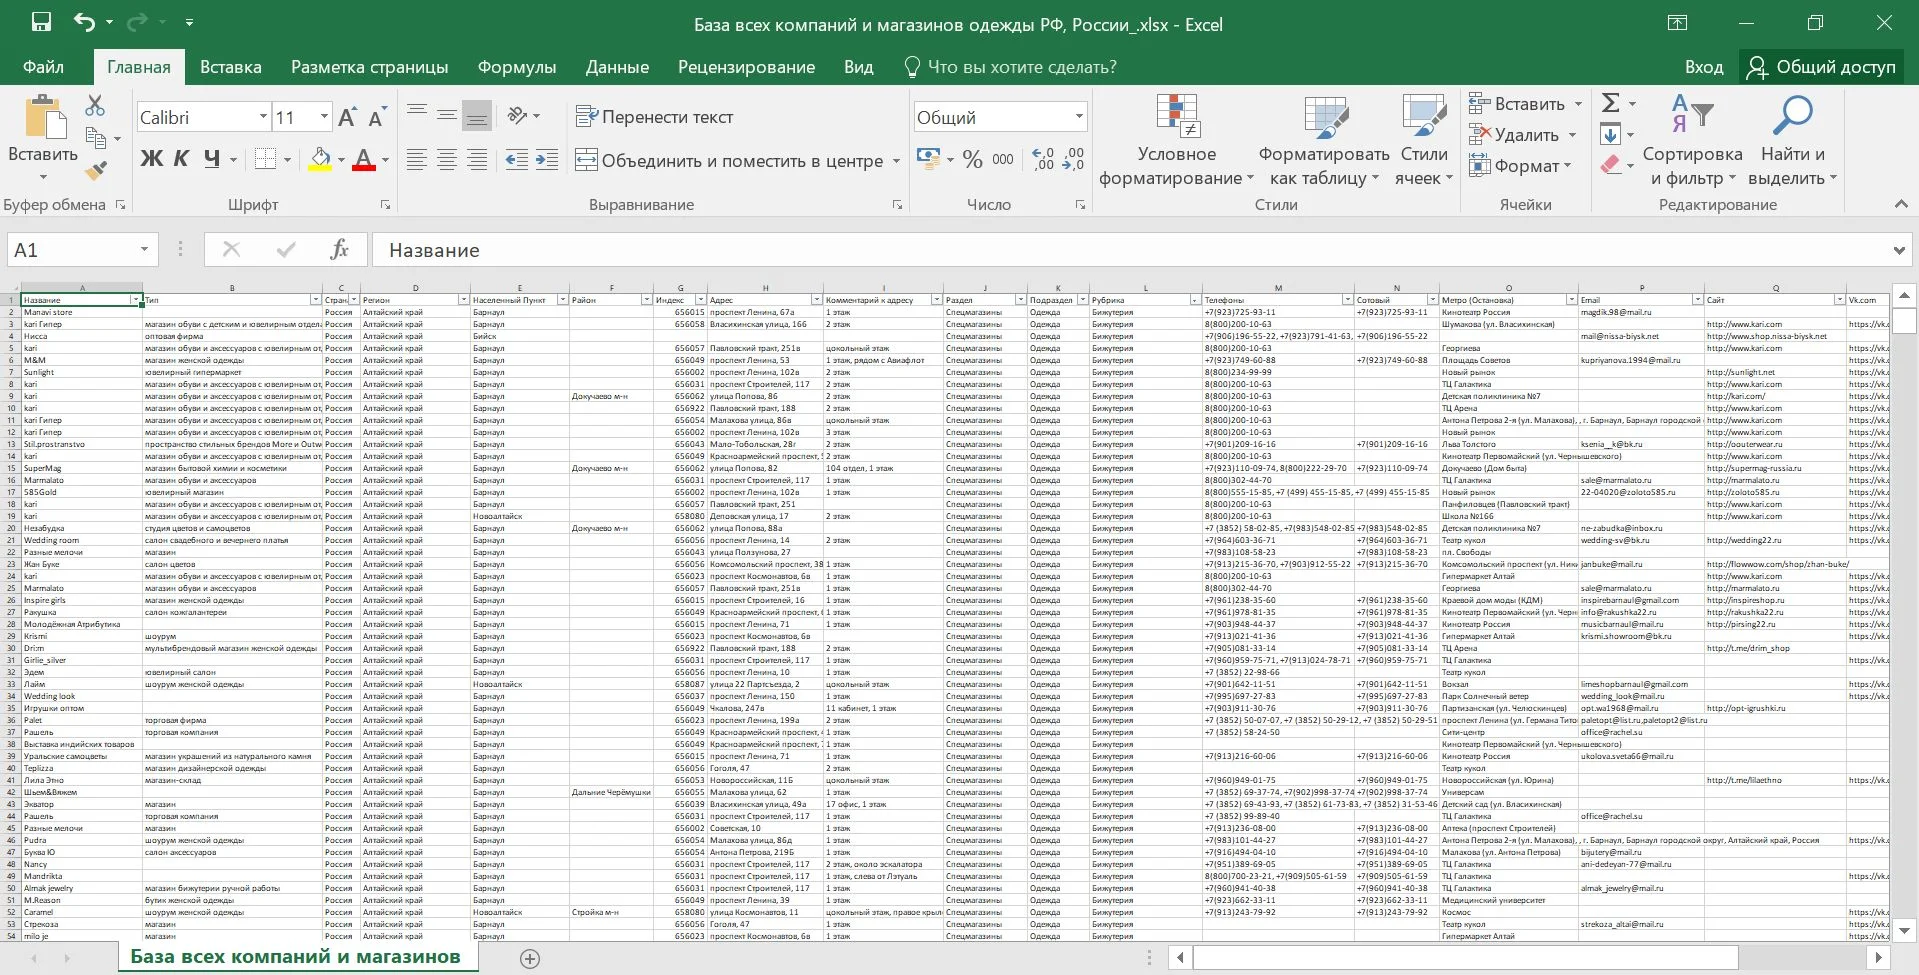Expand the formula bar chevron
This screenshot has width=1919, height=975.
1899,250
